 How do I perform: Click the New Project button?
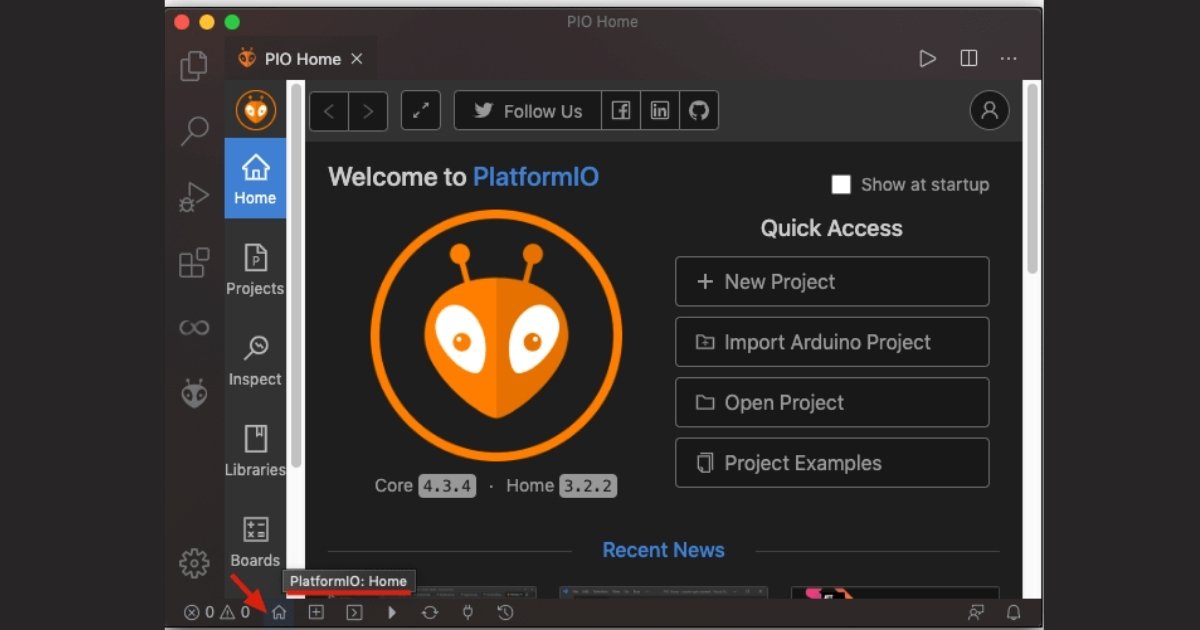coord(832,282)
